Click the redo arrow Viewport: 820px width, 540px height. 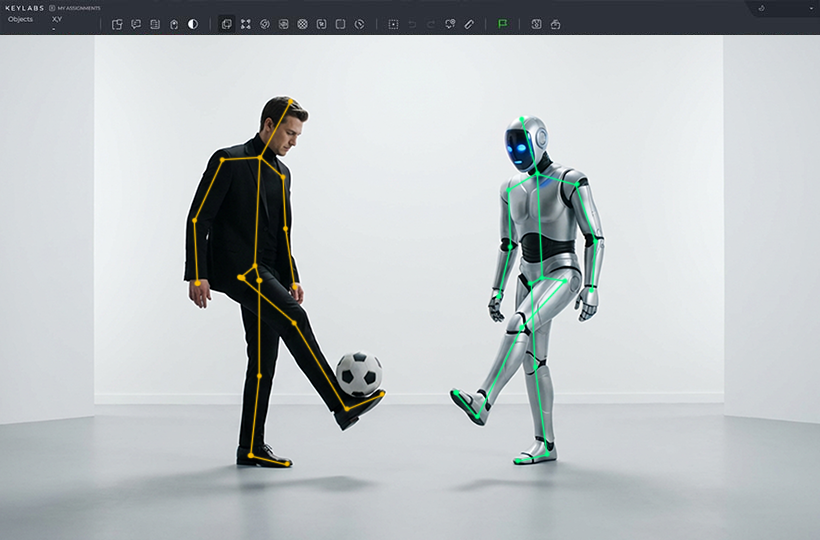[431, 24]
